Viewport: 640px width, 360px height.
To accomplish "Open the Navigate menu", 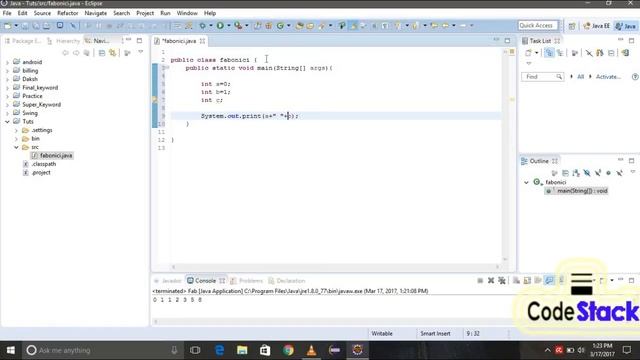I will click(96, 13).
